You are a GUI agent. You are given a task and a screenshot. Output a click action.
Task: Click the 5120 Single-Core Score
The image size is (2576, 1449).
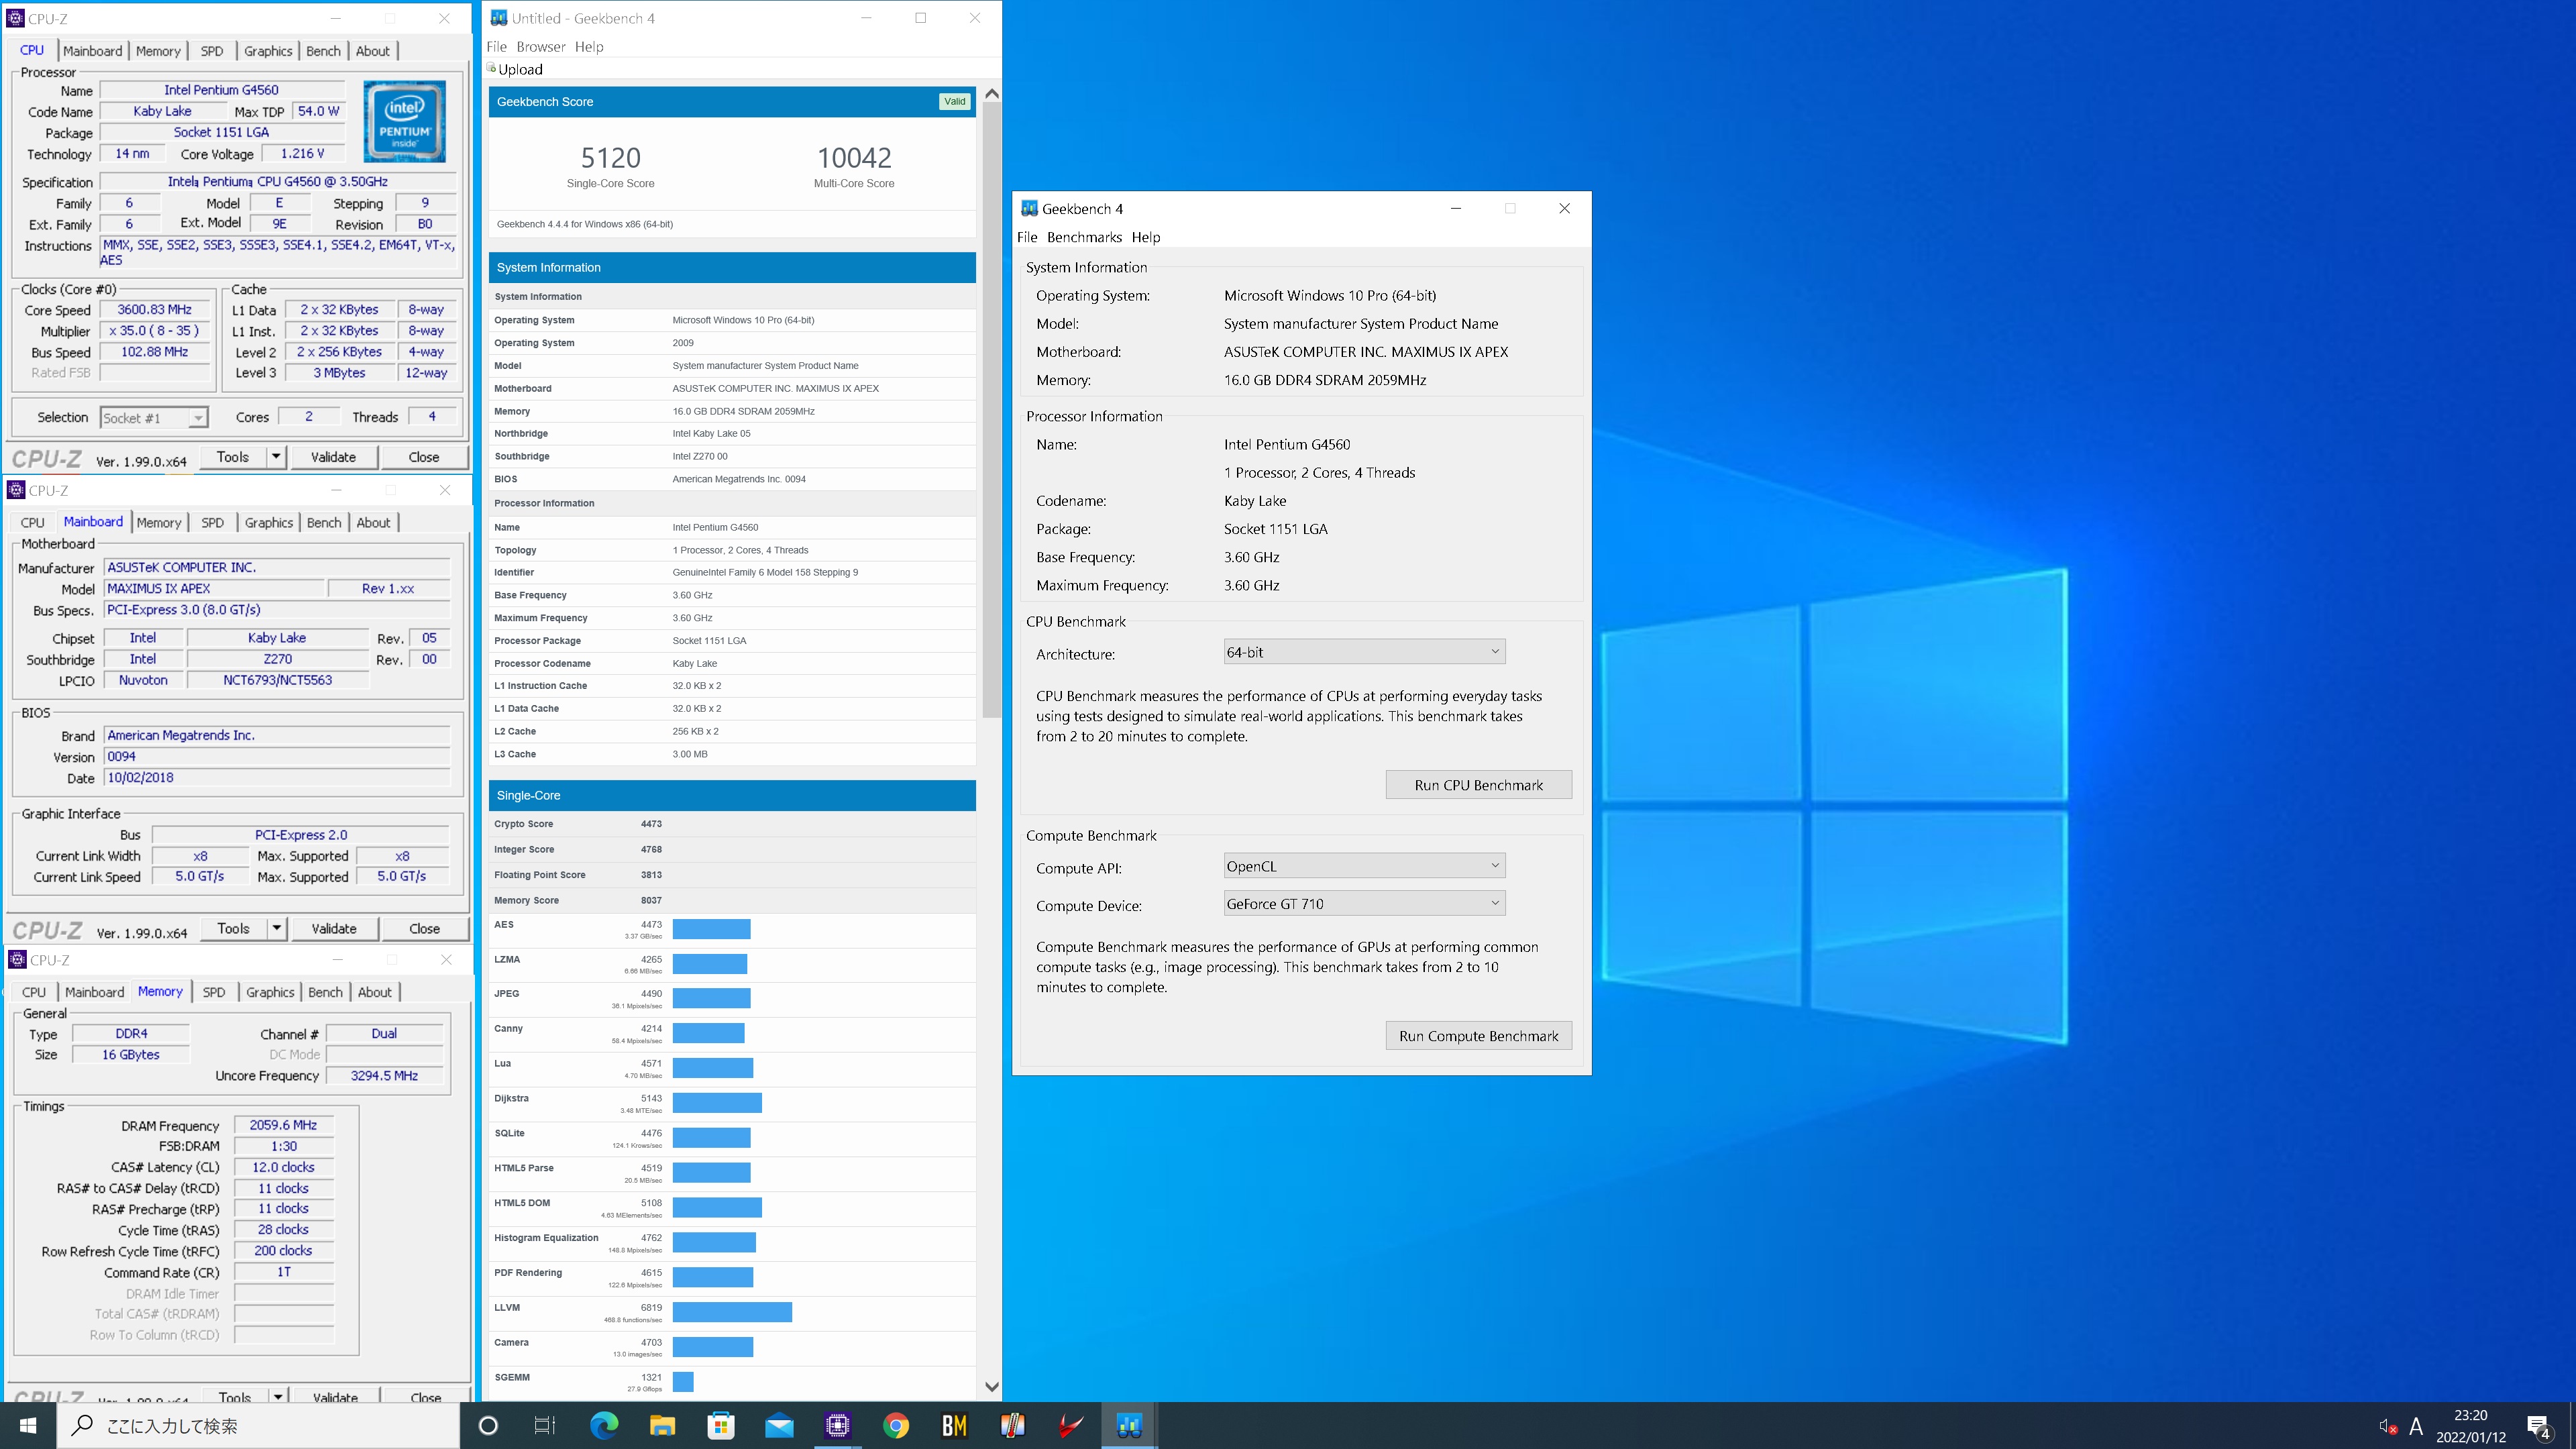[x=610, y=158]
